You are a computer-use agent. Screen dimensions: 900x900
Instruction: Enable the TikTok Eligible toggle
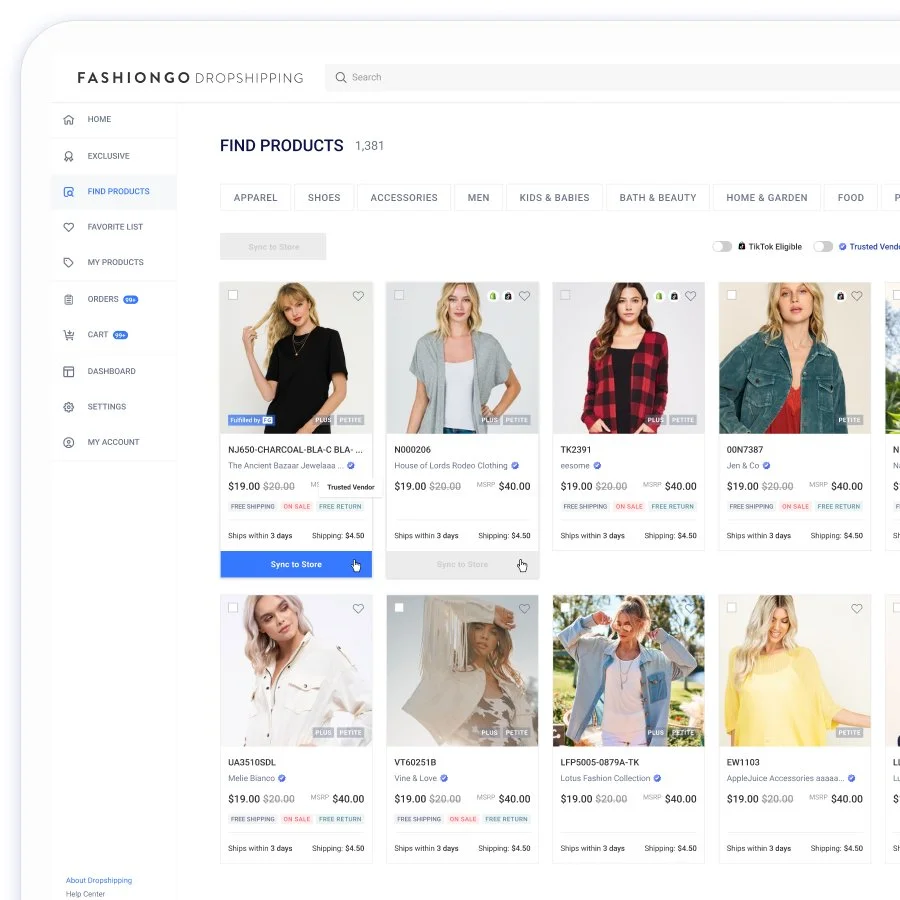pyautogui.click(x=722, y=246)
